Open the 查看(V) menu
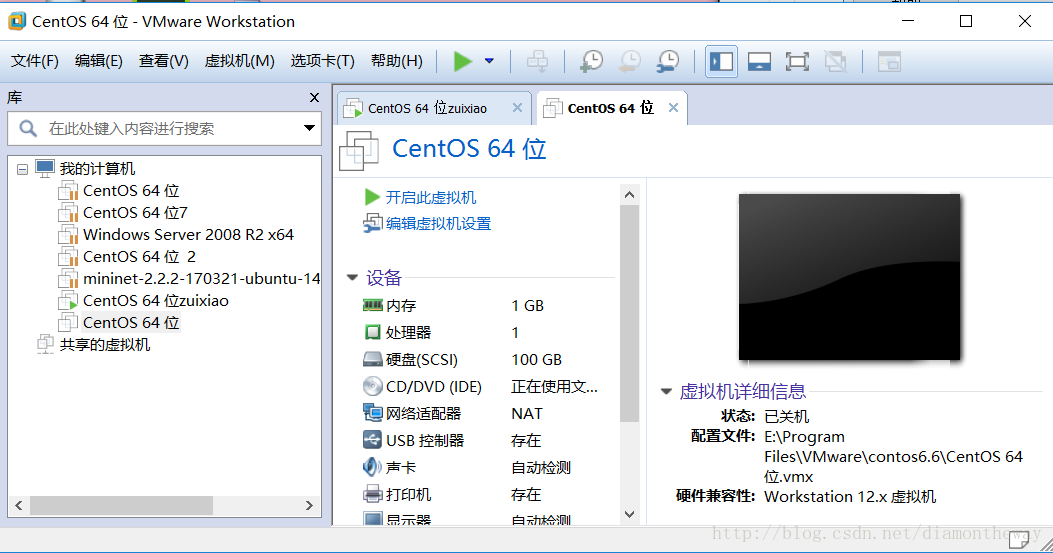 click(x=163, y=61)
